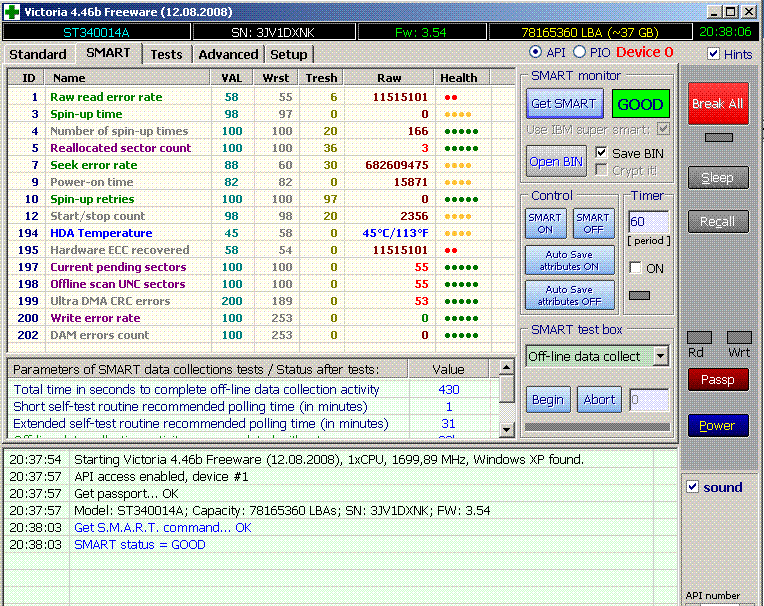Open the Off-line data collect dropdown
This screenshot has width=764, height=606.
point(660,356)
